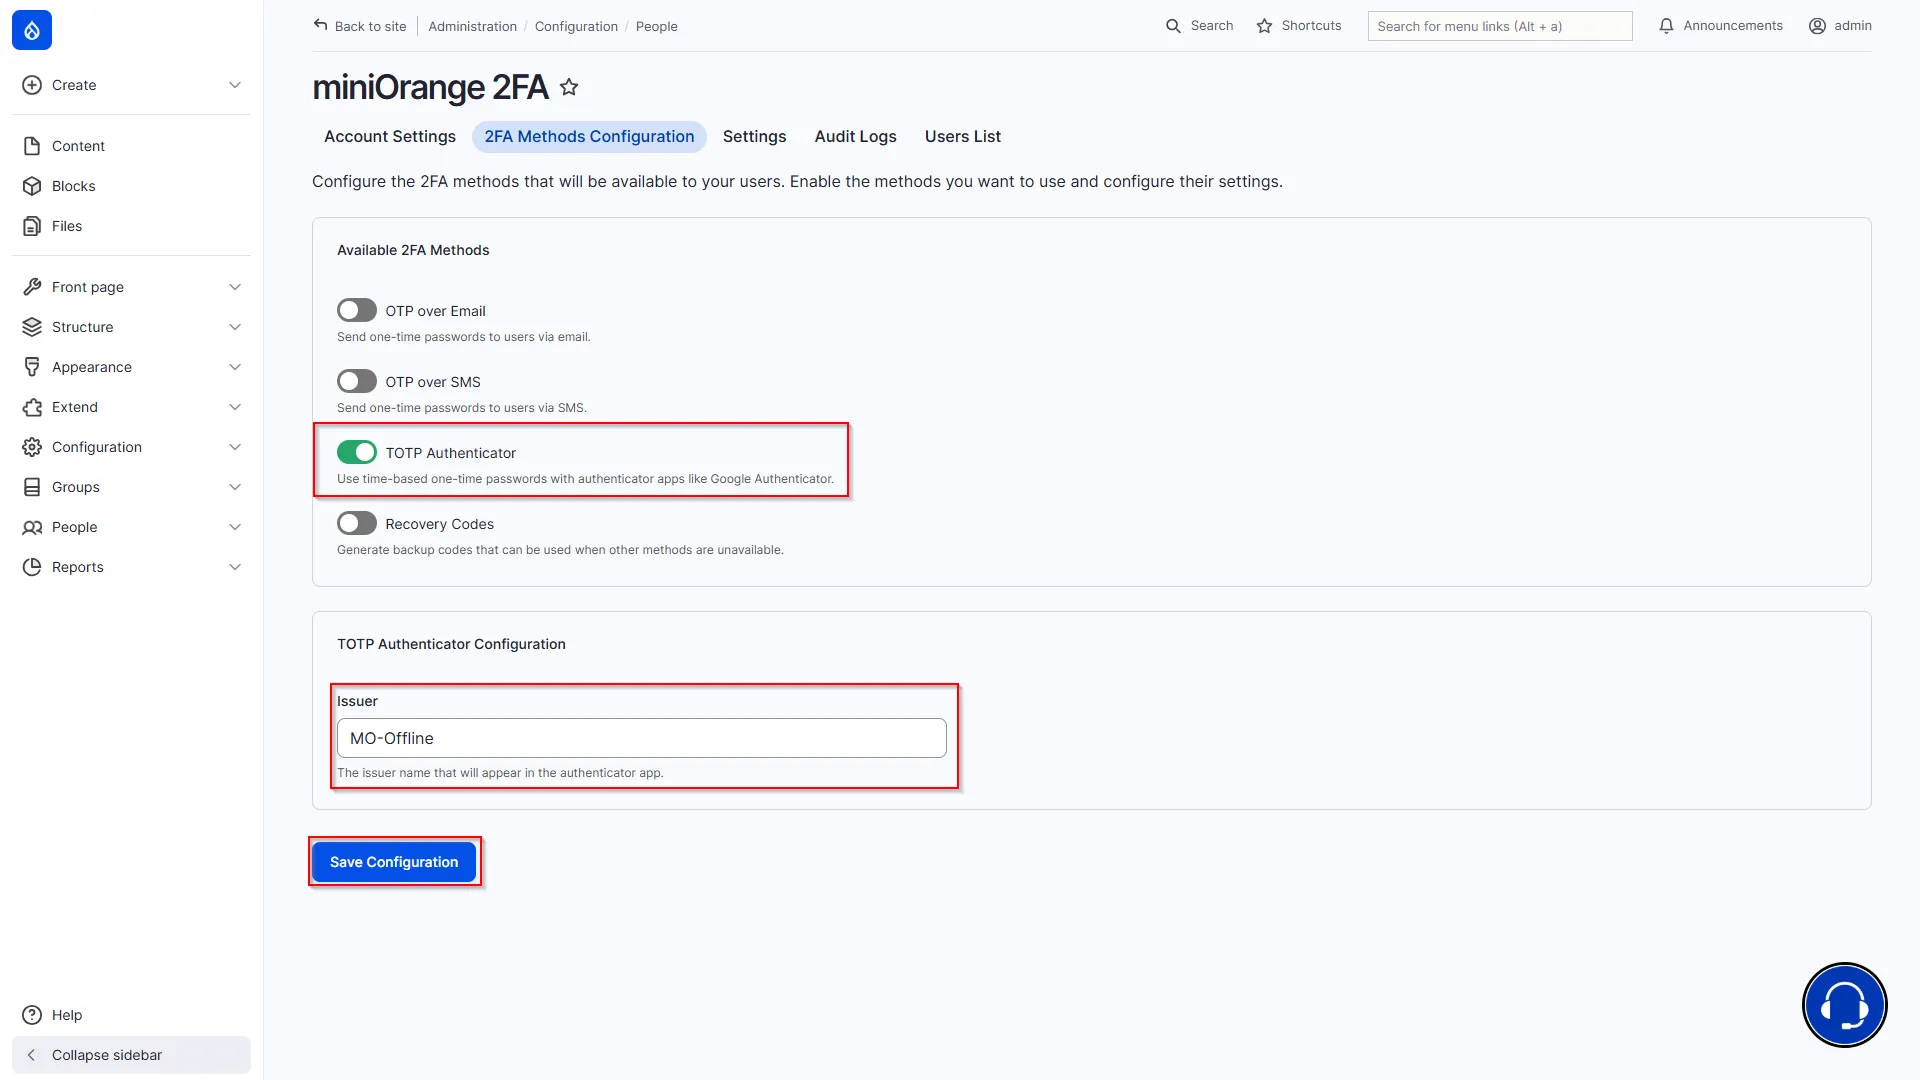Click Announcements text in top bar

coord(1732,26)
